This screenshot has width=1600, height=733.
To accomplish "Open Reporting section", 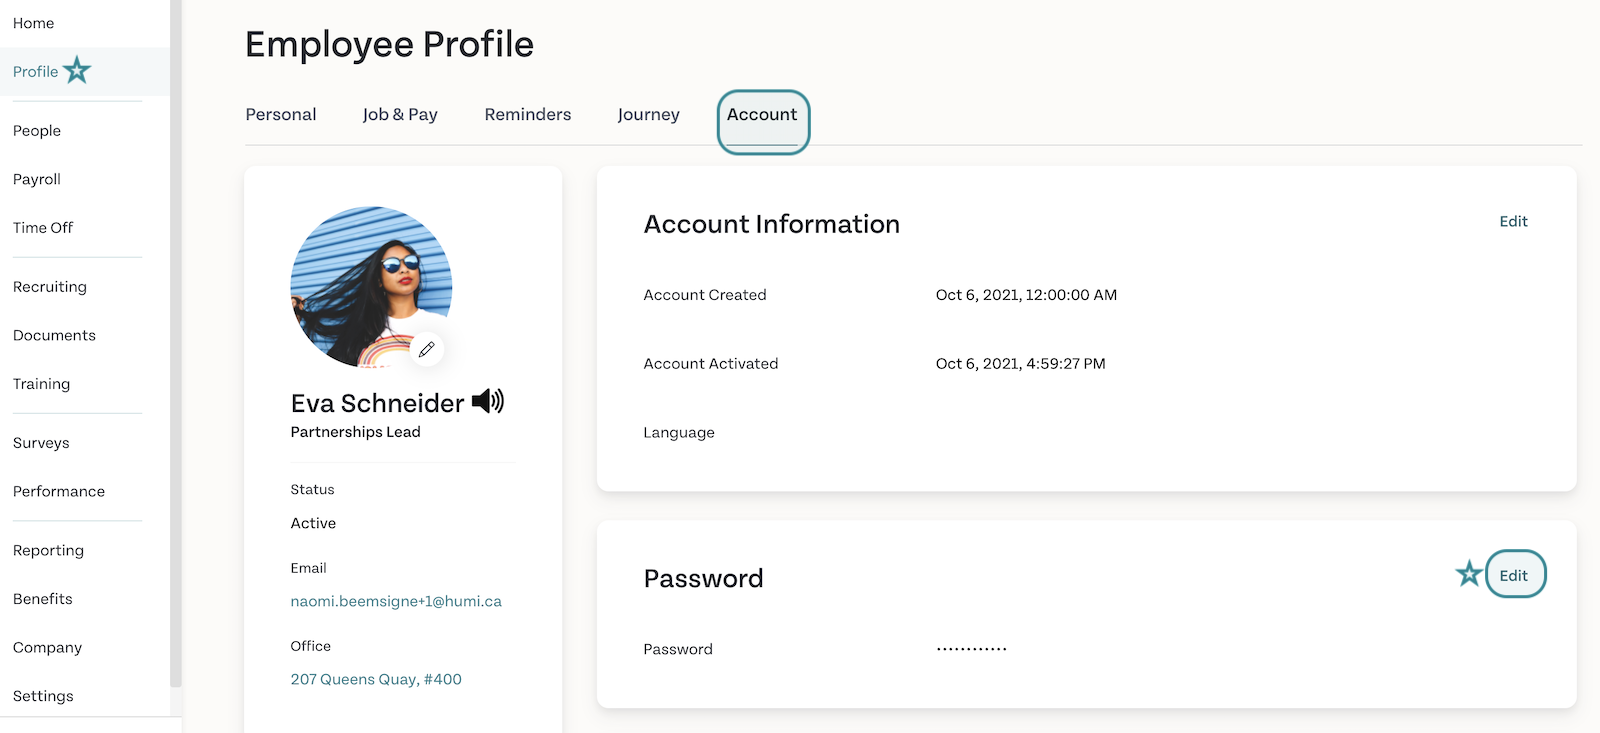I will click(49, 550).
